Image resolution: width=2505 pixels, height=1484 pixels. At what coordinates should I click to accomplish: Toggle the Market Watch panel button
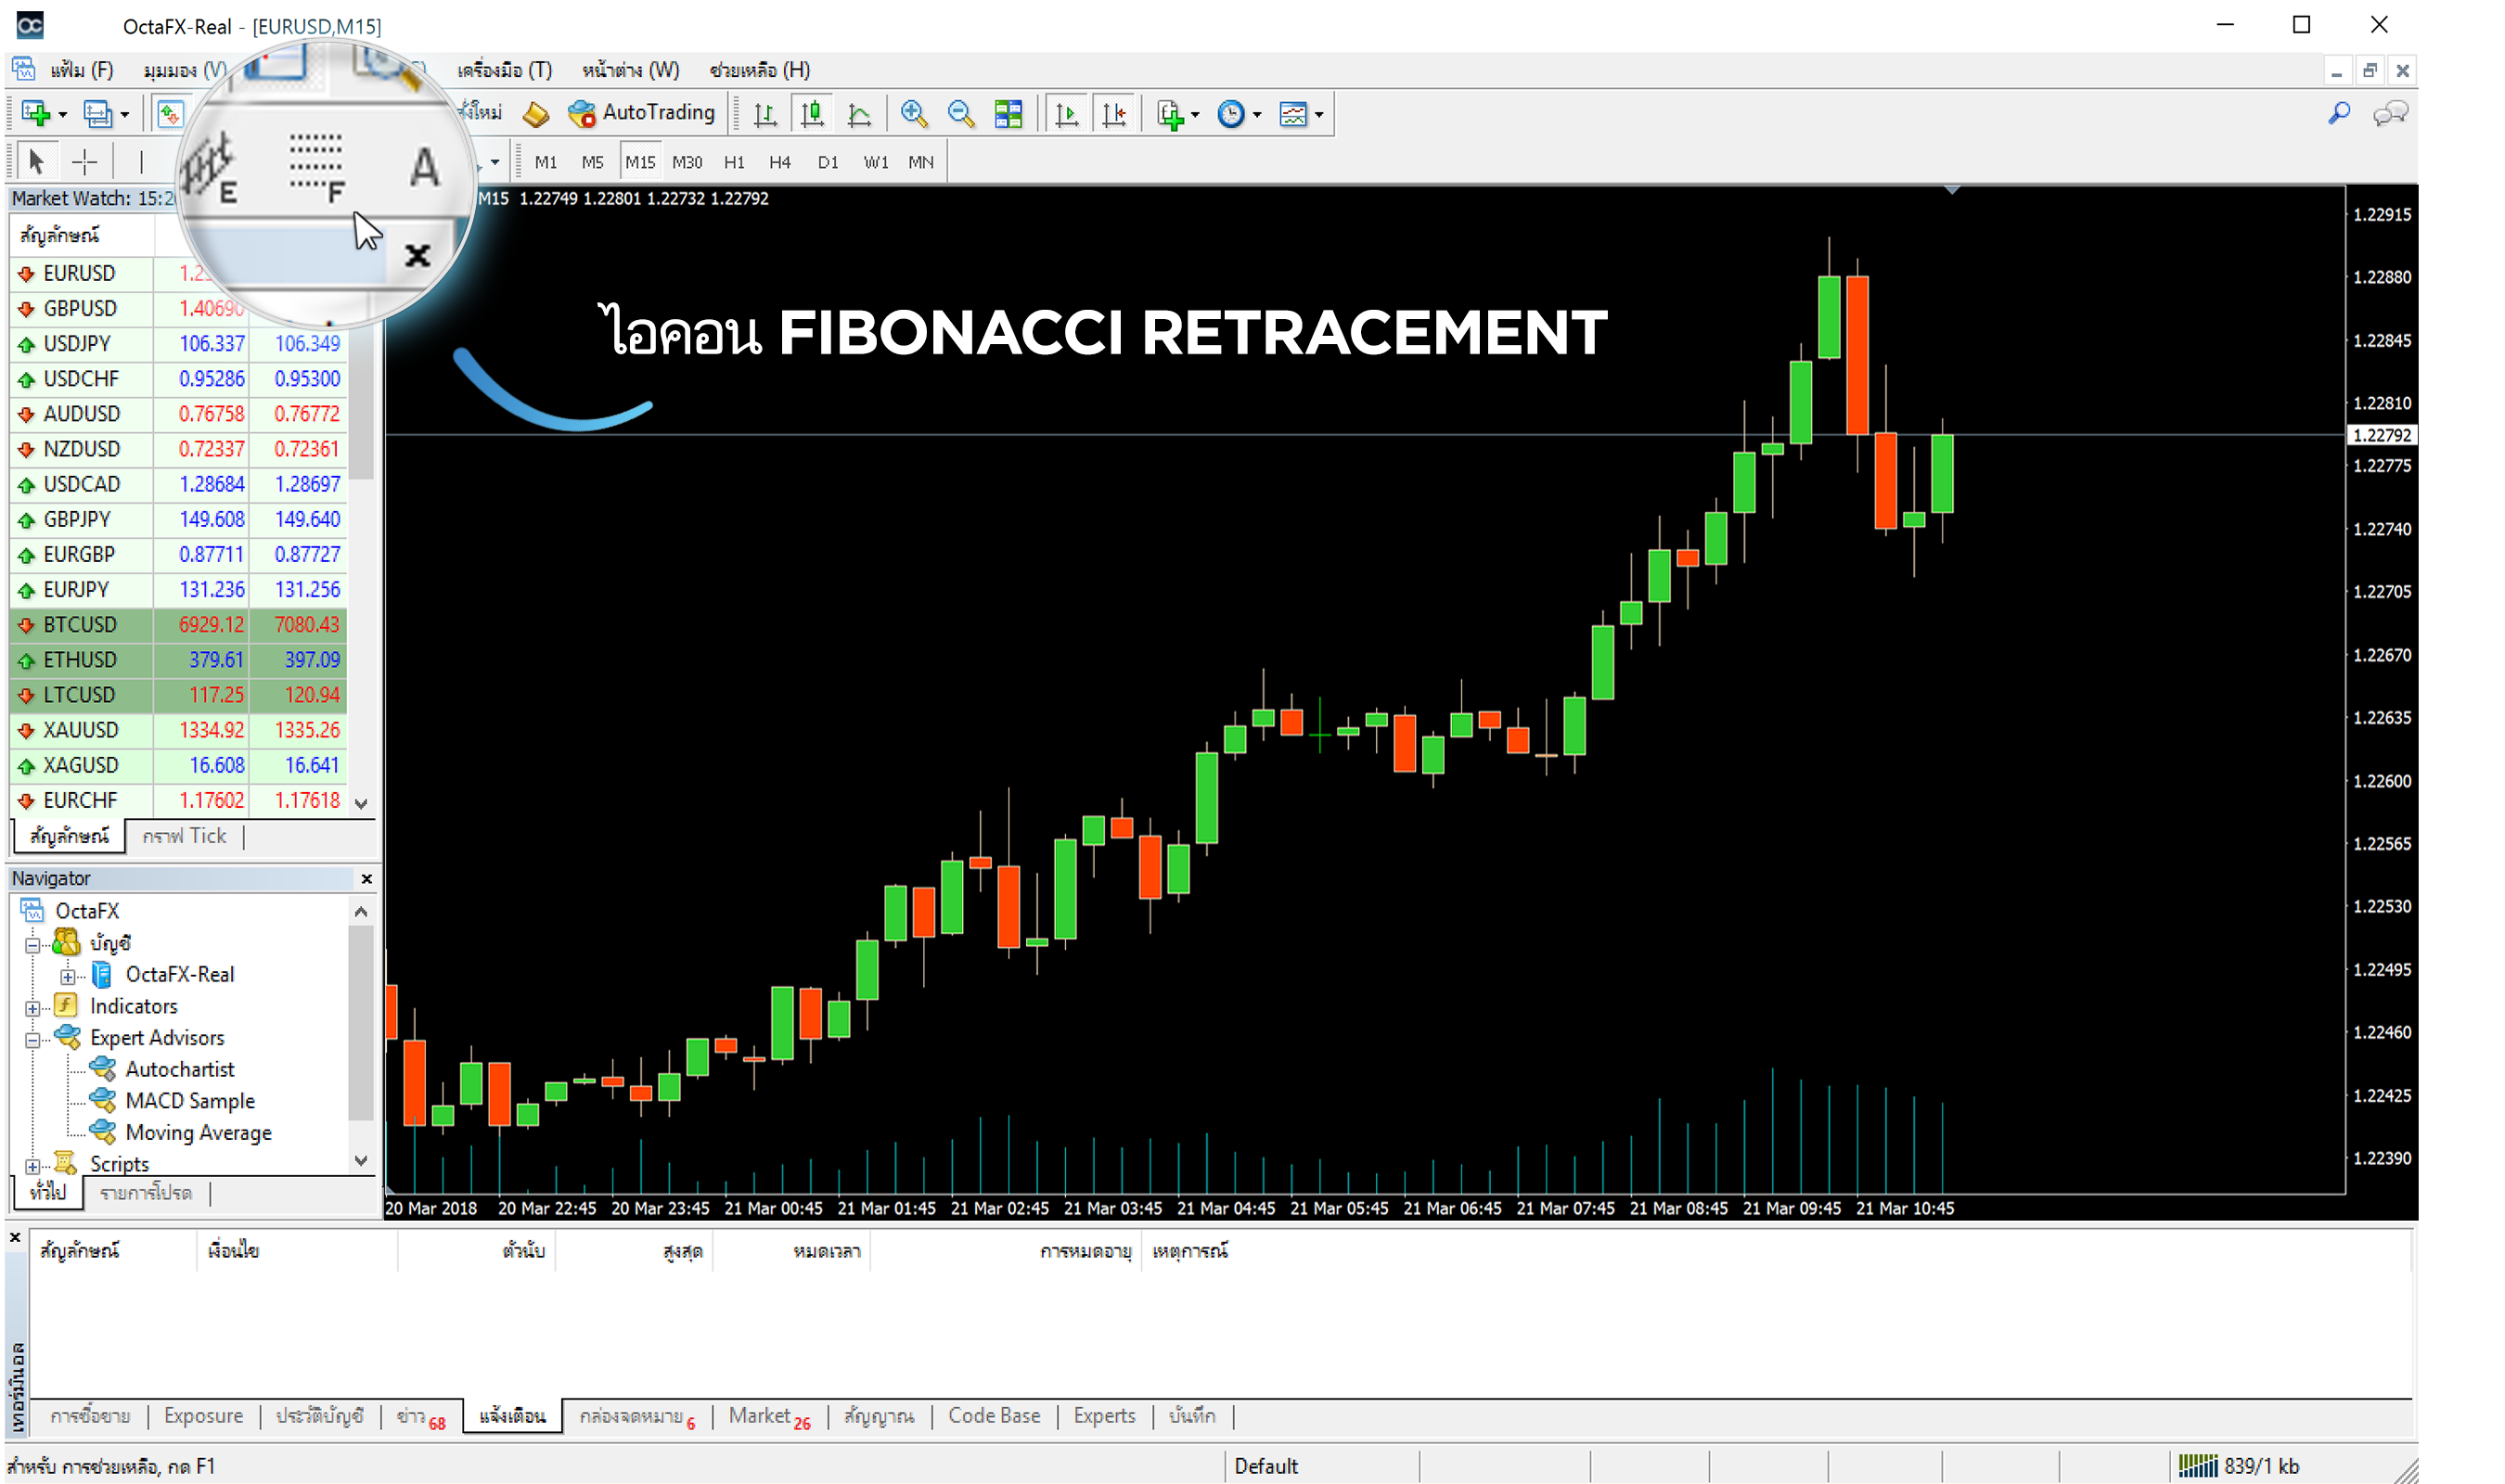(x=170, y=114)
